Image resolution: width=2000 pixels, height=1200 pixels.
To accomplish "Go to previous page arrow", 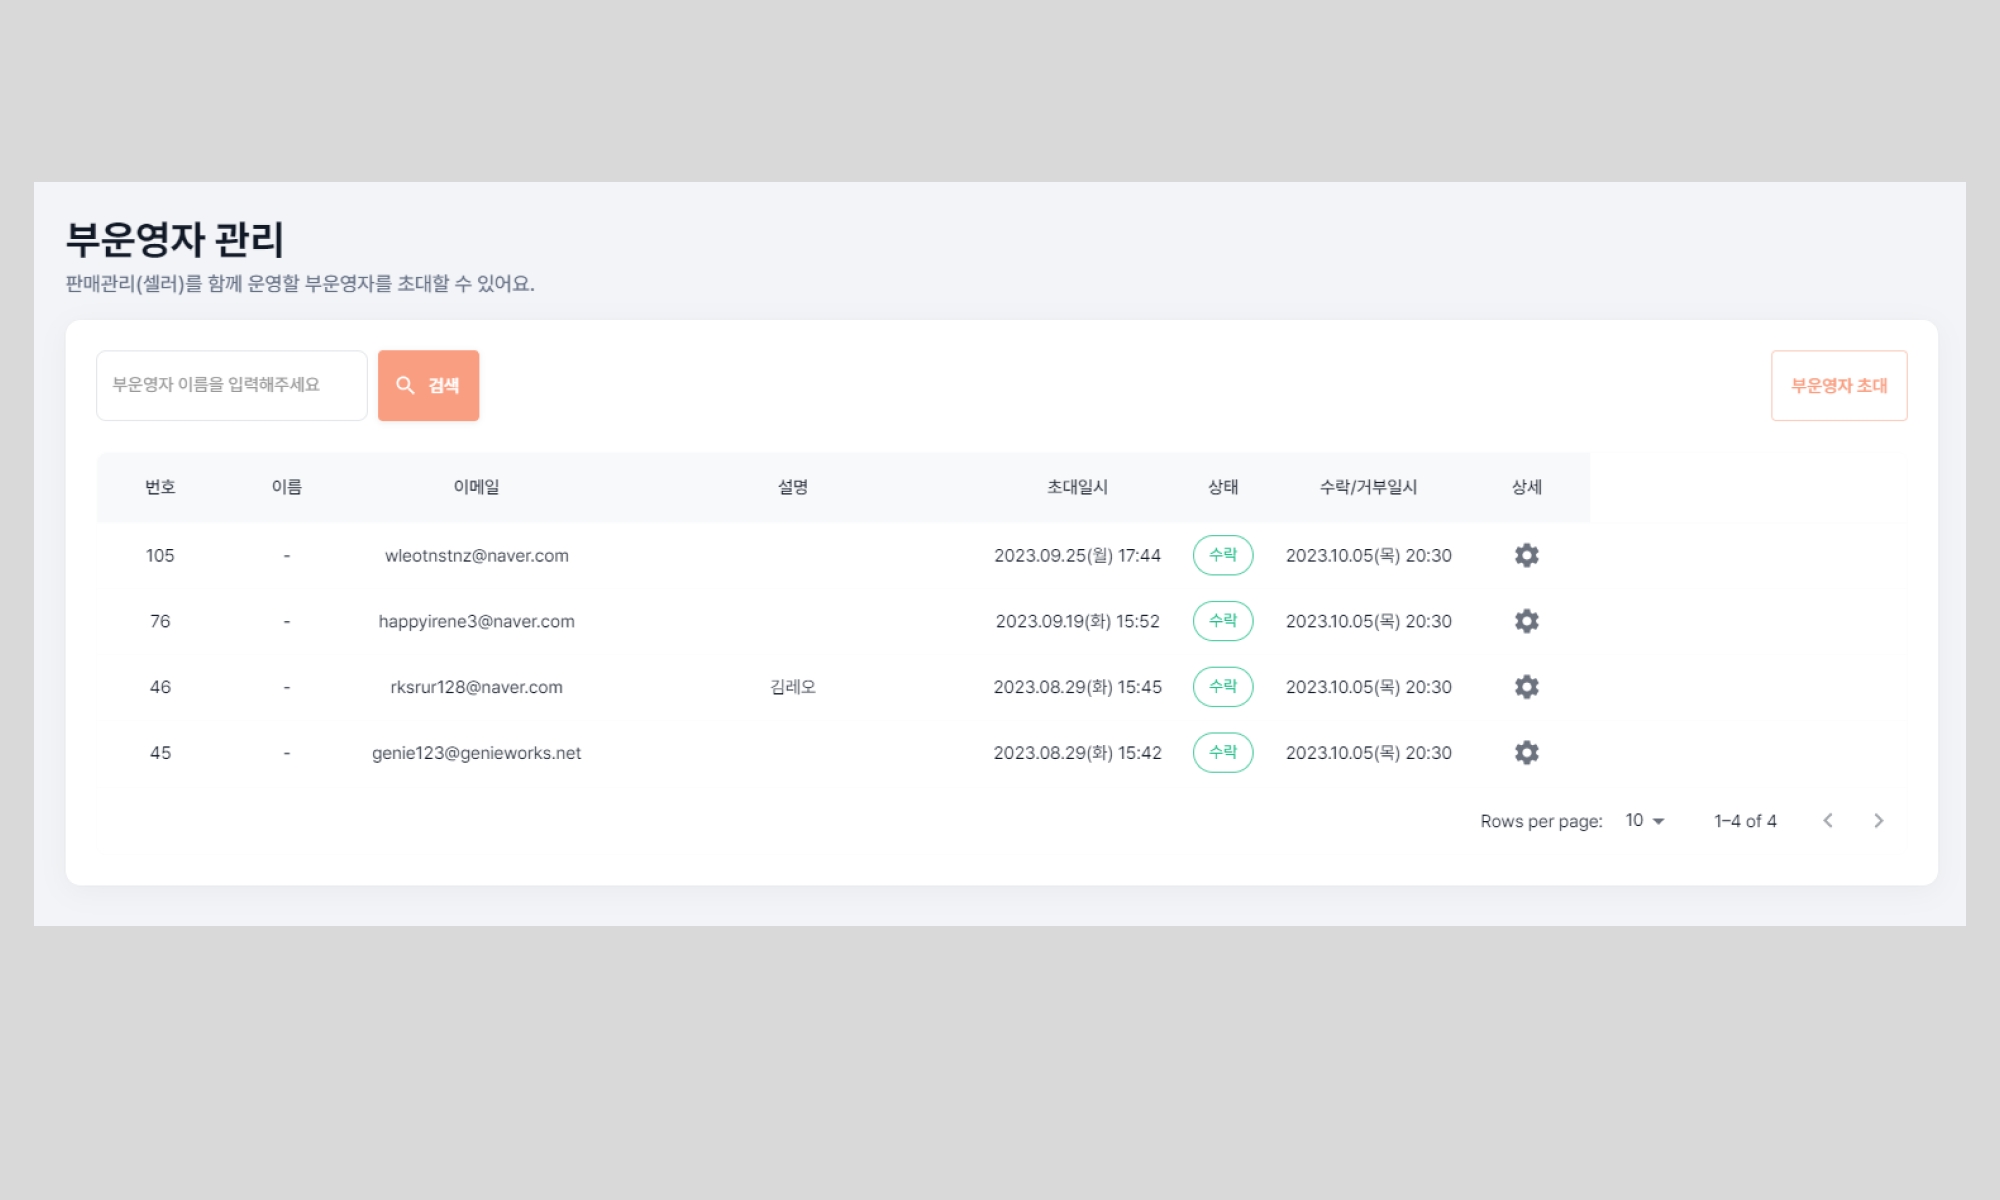I will (1828, 820).
